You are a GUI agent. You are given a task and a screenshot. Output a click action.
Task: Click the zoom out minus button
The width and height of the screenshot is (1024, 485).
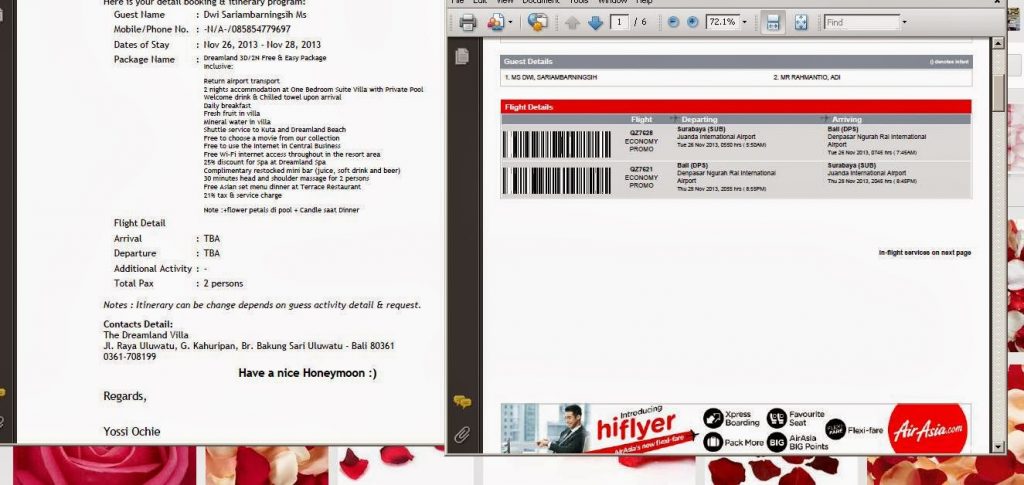672,22
